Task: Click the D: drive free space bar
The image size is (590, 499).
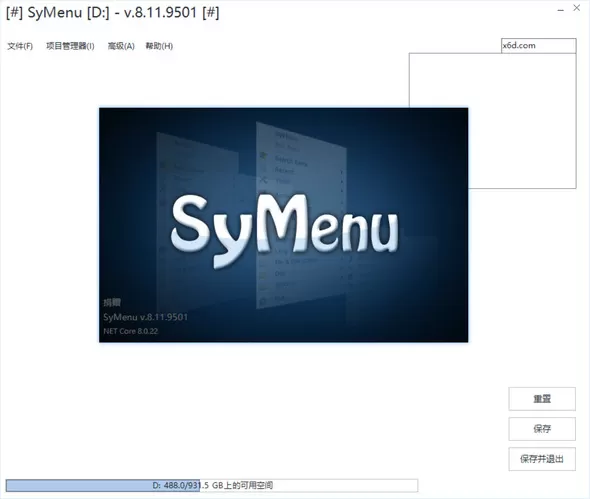Action: tap(212, 485)
